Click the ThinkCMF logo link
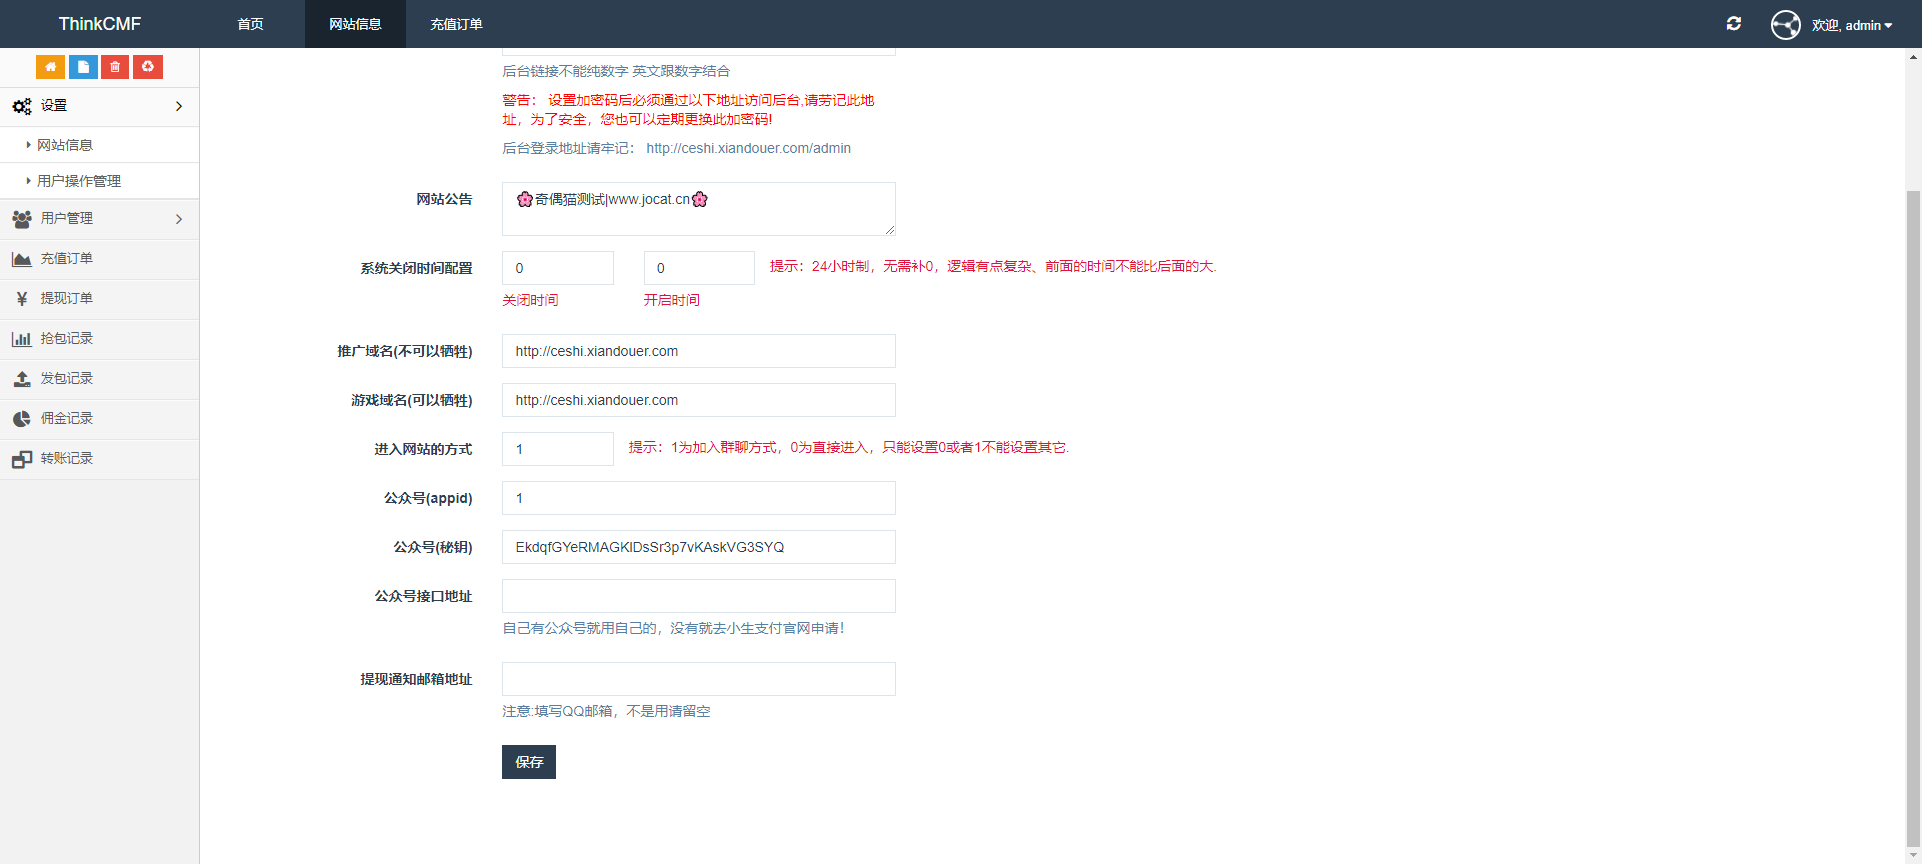 [x=100, y=24]
